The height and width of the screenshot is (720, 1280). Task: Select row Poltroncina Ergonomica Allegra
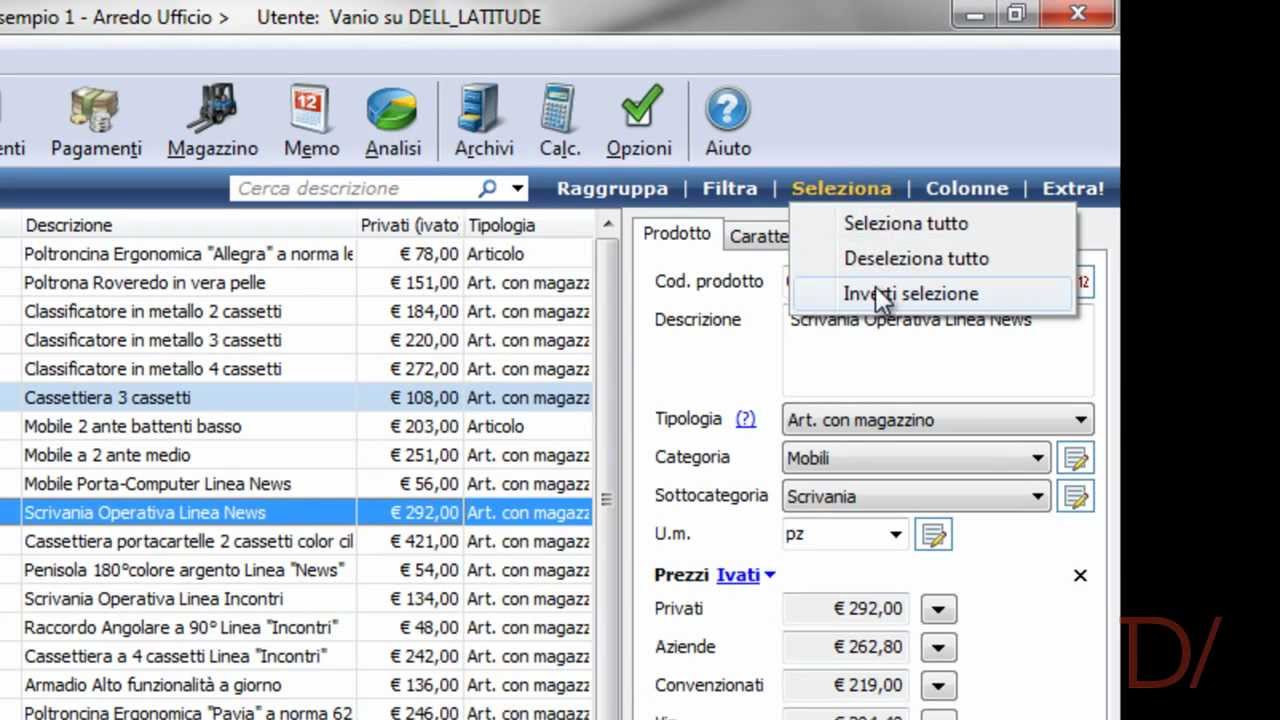click(296, 254)
